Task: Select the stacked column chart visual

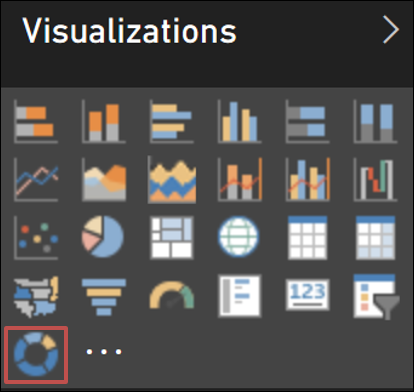Action: click(x=104, y=121)
